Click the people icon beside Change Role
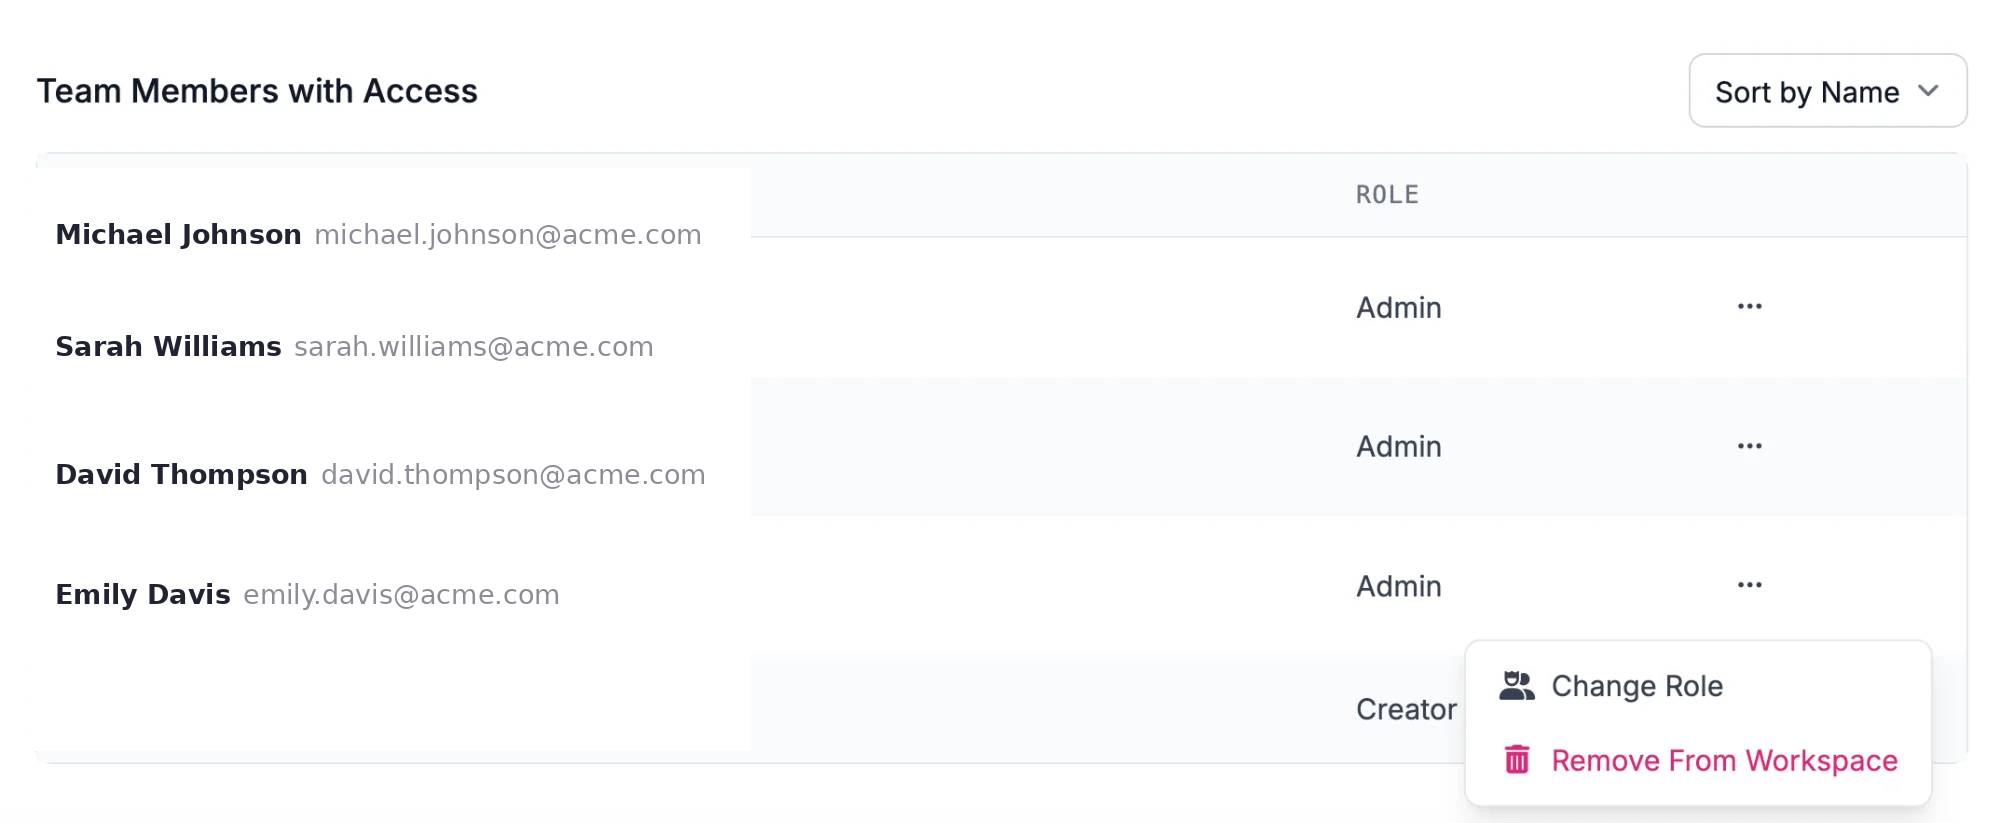This screenshot has height=823, width=2000. [x=1517, y=686]
